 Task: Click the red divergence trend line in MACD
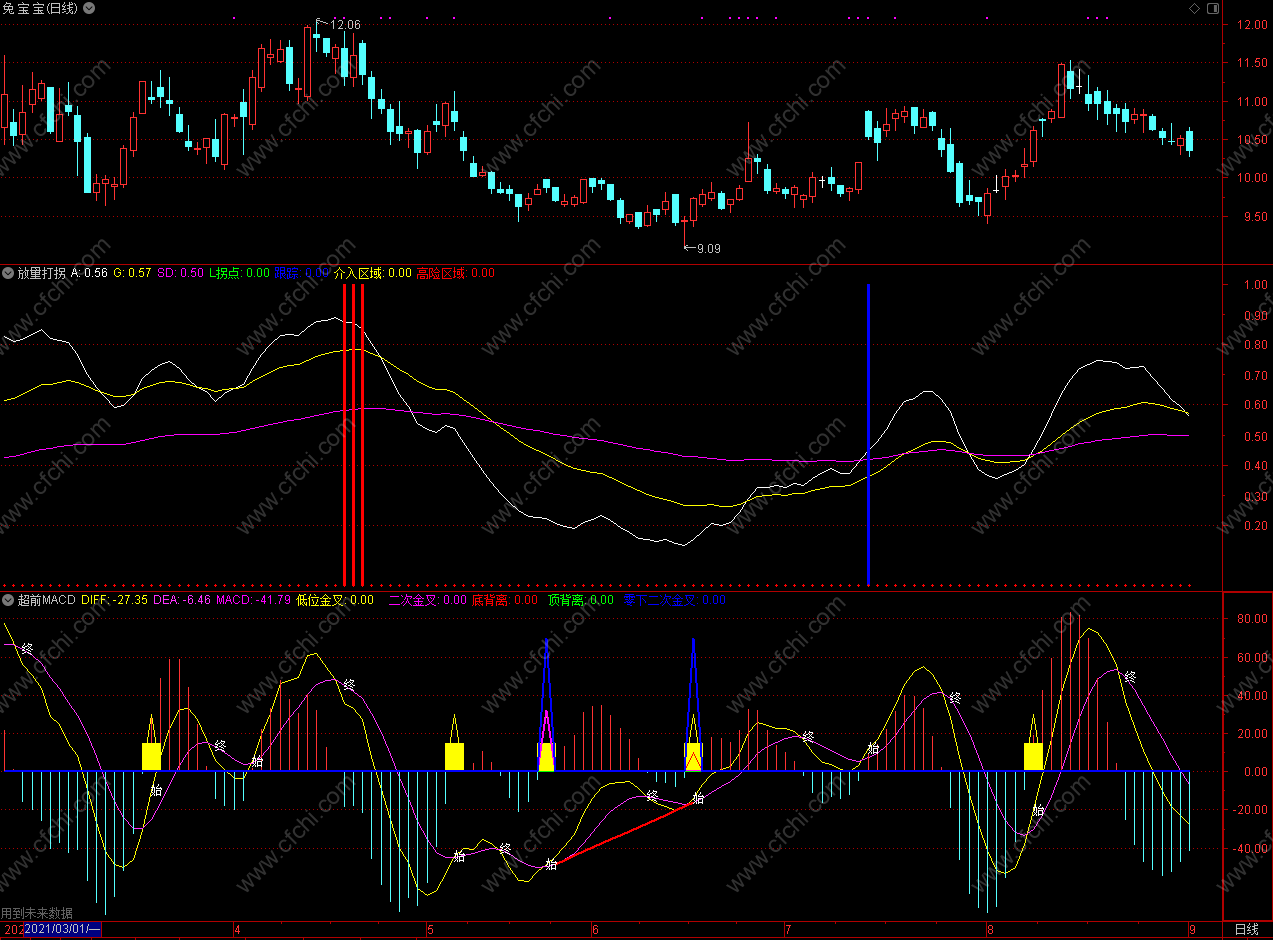pos(620,834)
